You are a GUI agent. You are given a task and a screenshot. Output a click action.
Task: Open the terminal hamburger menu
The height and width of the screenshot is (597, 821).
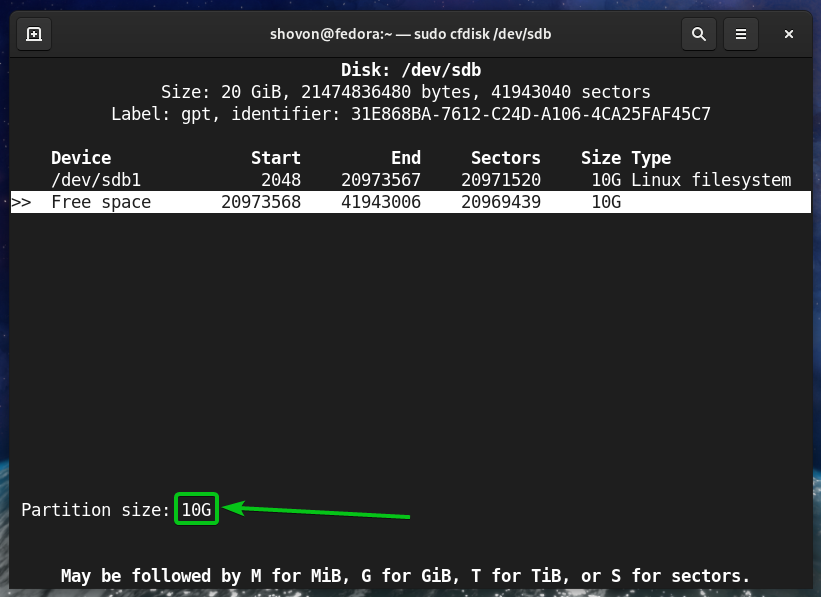(x=740, y=34)
